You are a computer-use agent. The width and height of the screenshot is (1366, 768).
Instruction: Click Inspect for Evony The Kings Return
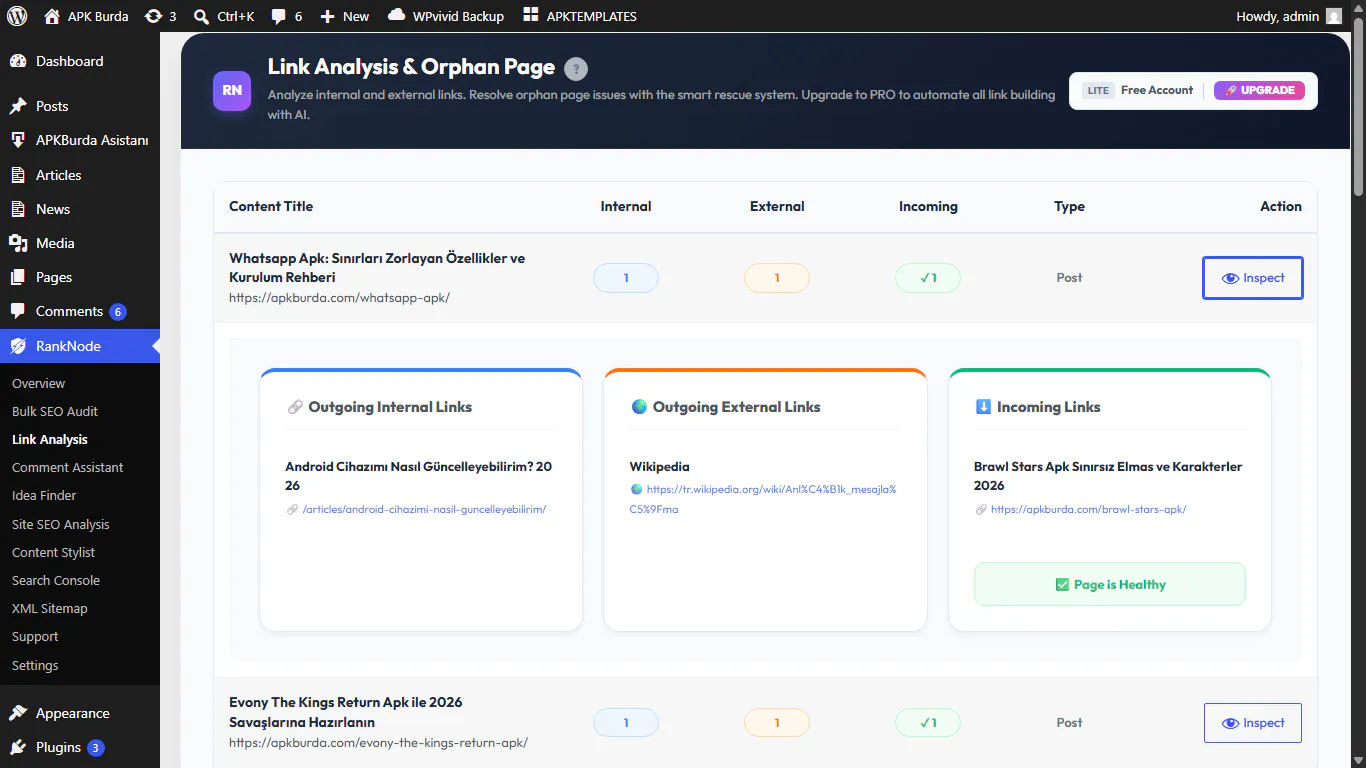pos(1252,723)
